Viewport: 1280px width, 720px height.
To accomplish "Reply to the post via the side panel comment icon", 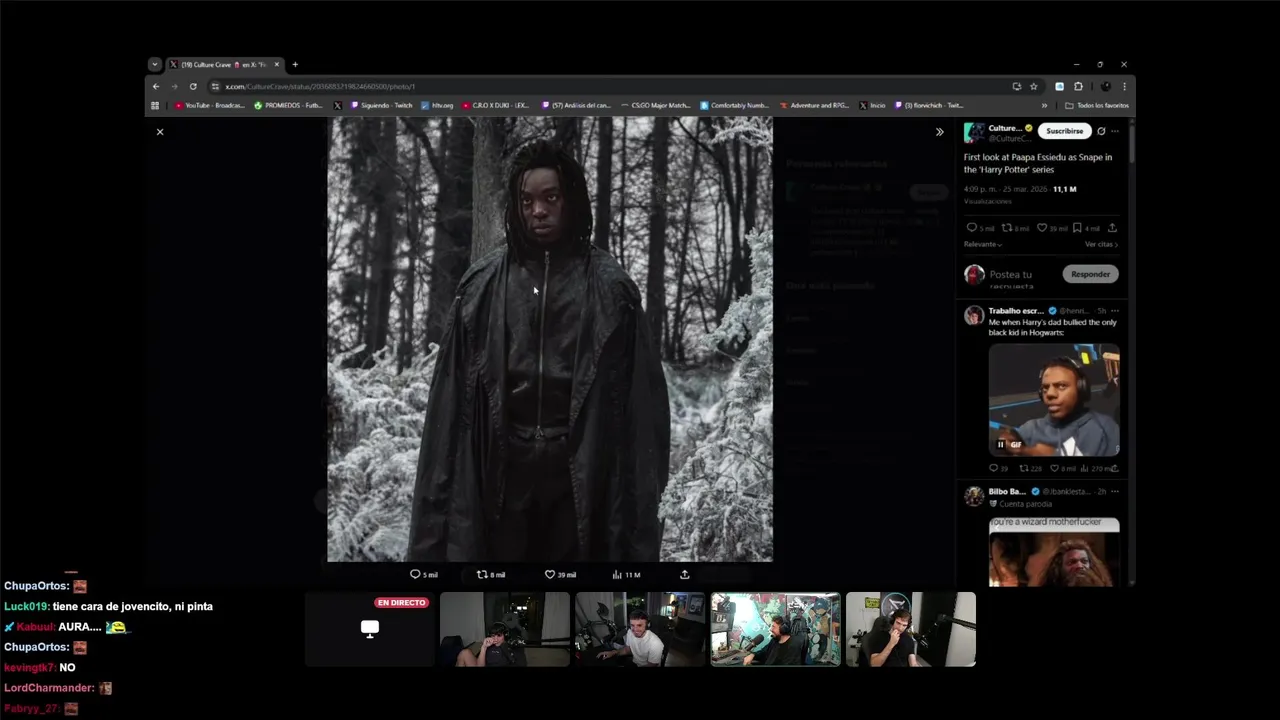I will click(x=971, y=228).
